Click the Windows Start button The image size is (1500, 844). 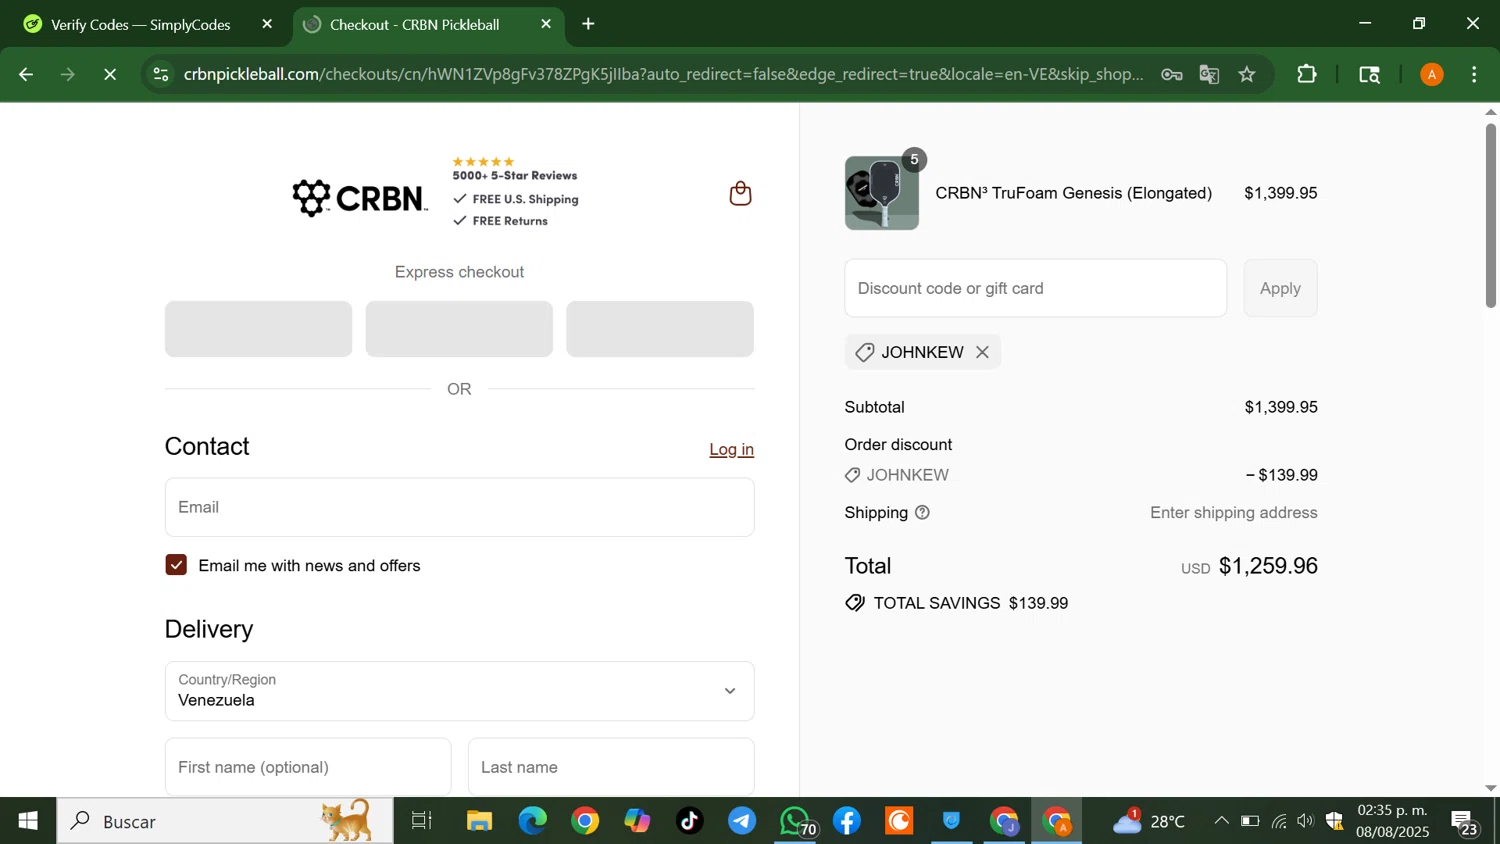click(x=28, y=821)
